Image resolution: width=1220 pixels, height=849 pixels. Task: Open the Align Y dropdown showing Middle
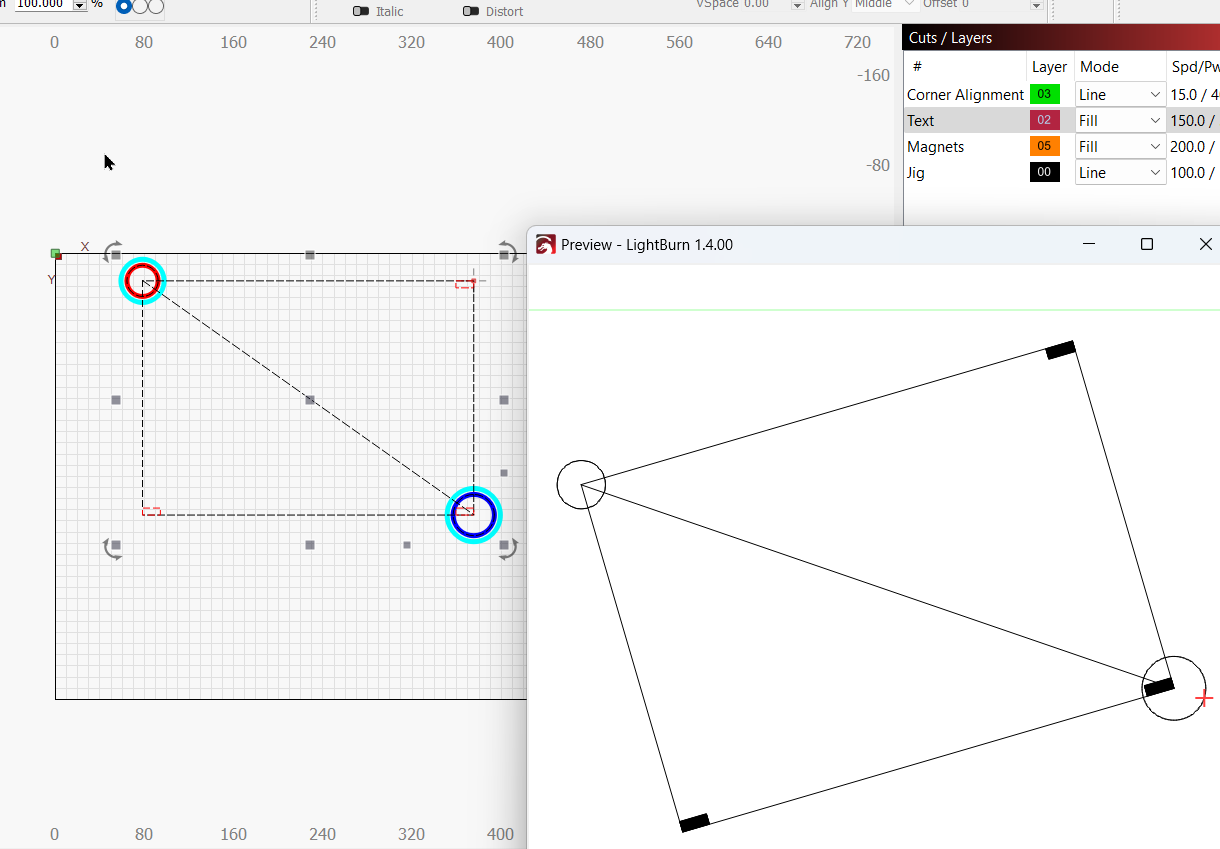[907, 4]
